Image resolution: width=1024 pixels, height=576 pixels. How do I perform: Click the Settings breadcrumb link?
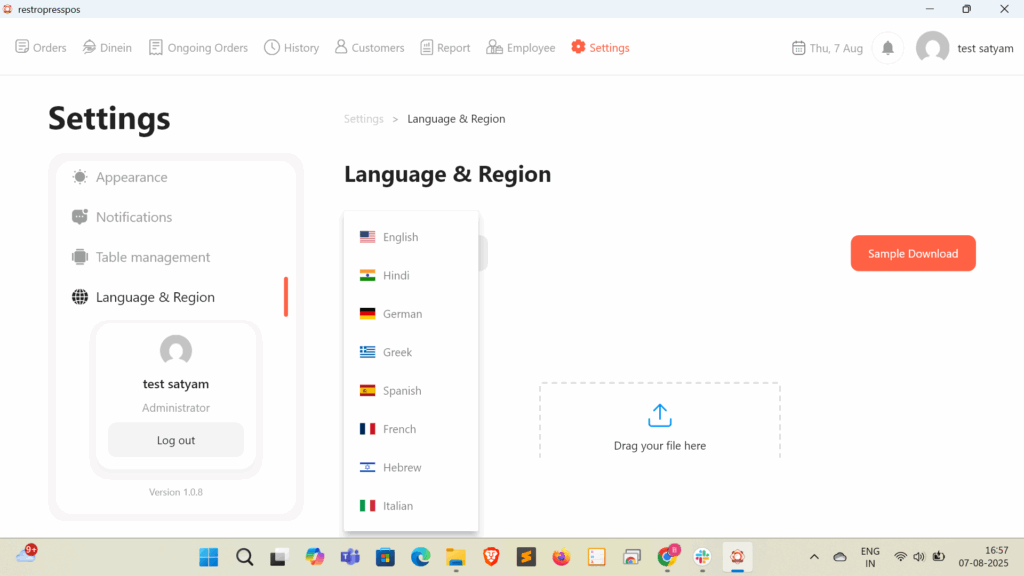point(363,119)
